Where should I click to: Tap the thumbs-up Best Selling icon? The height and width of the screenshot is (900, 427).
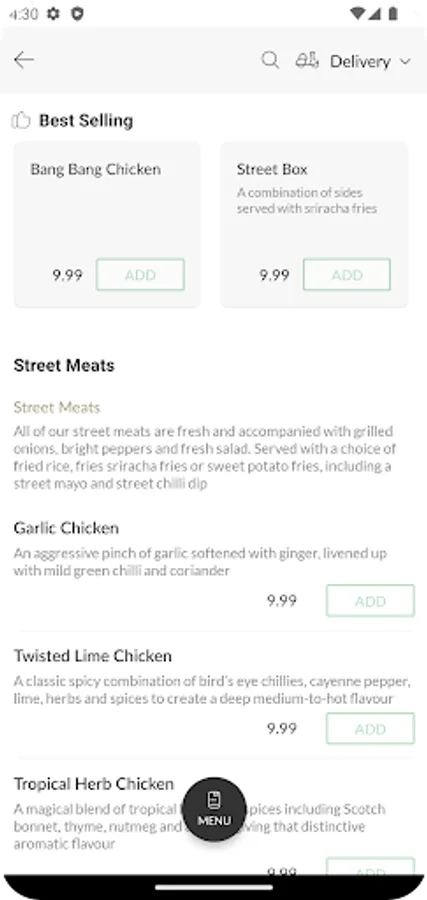pos(21,121)
